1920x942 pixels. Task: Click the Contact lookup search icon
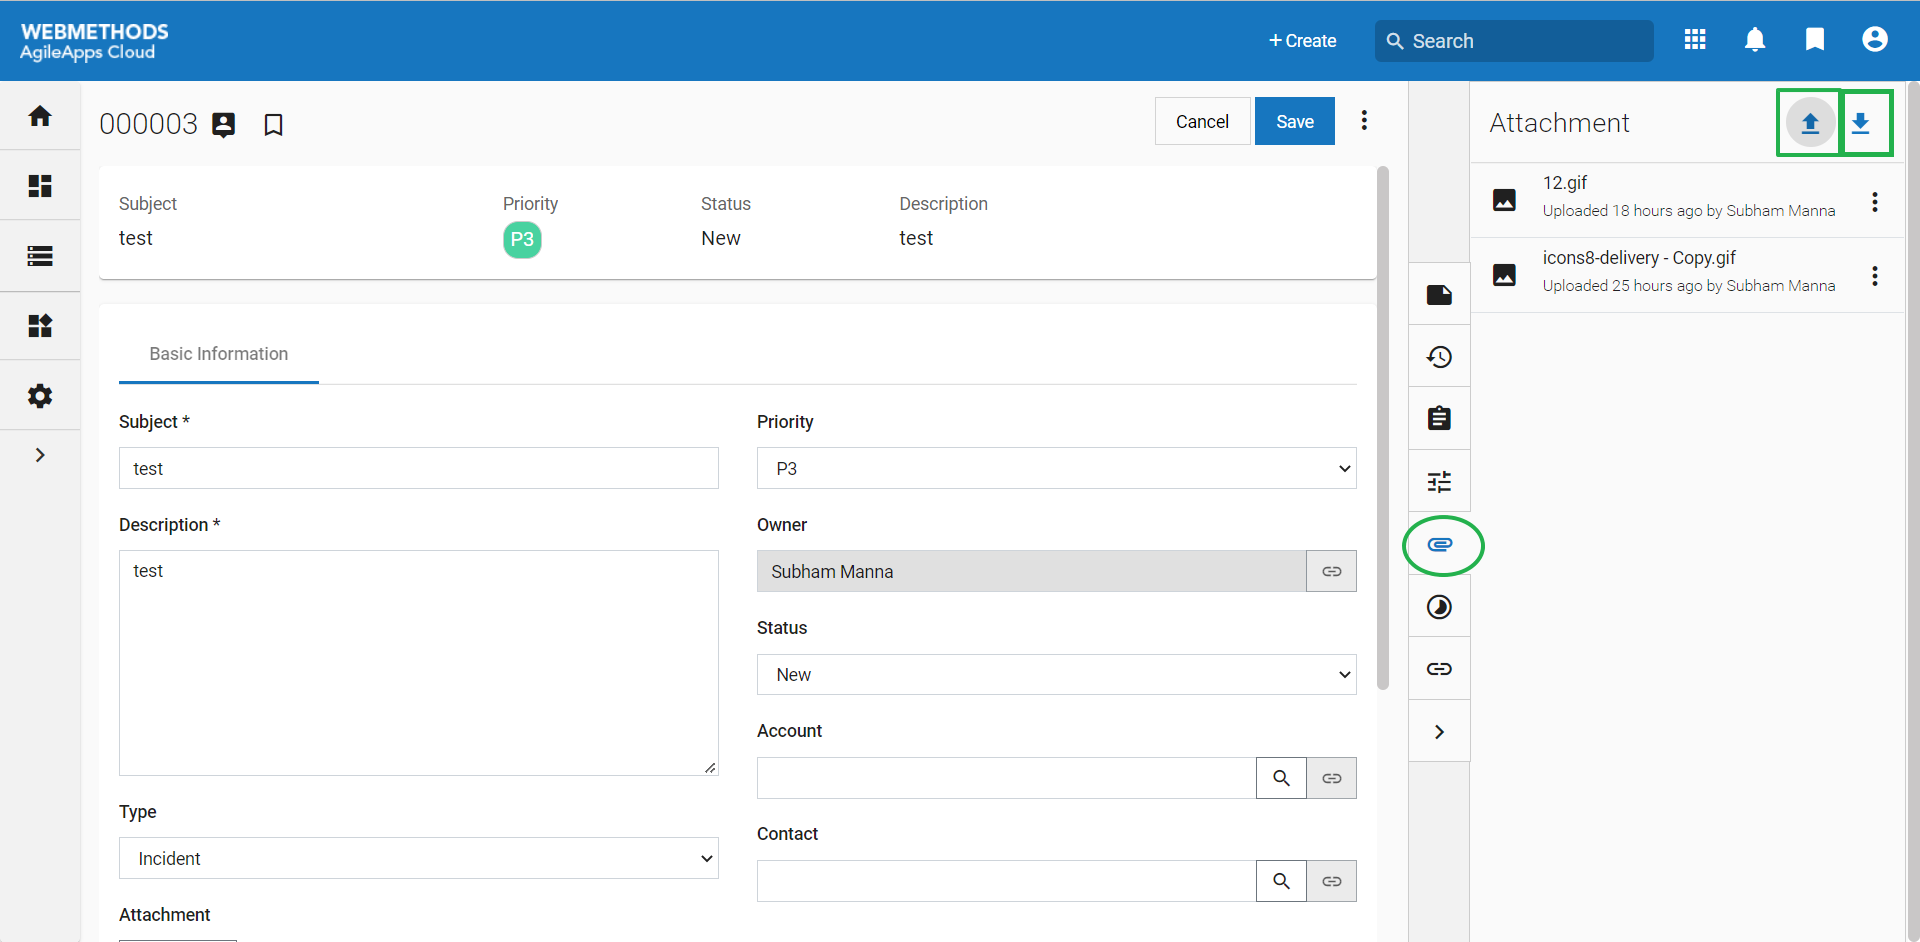1281,881
